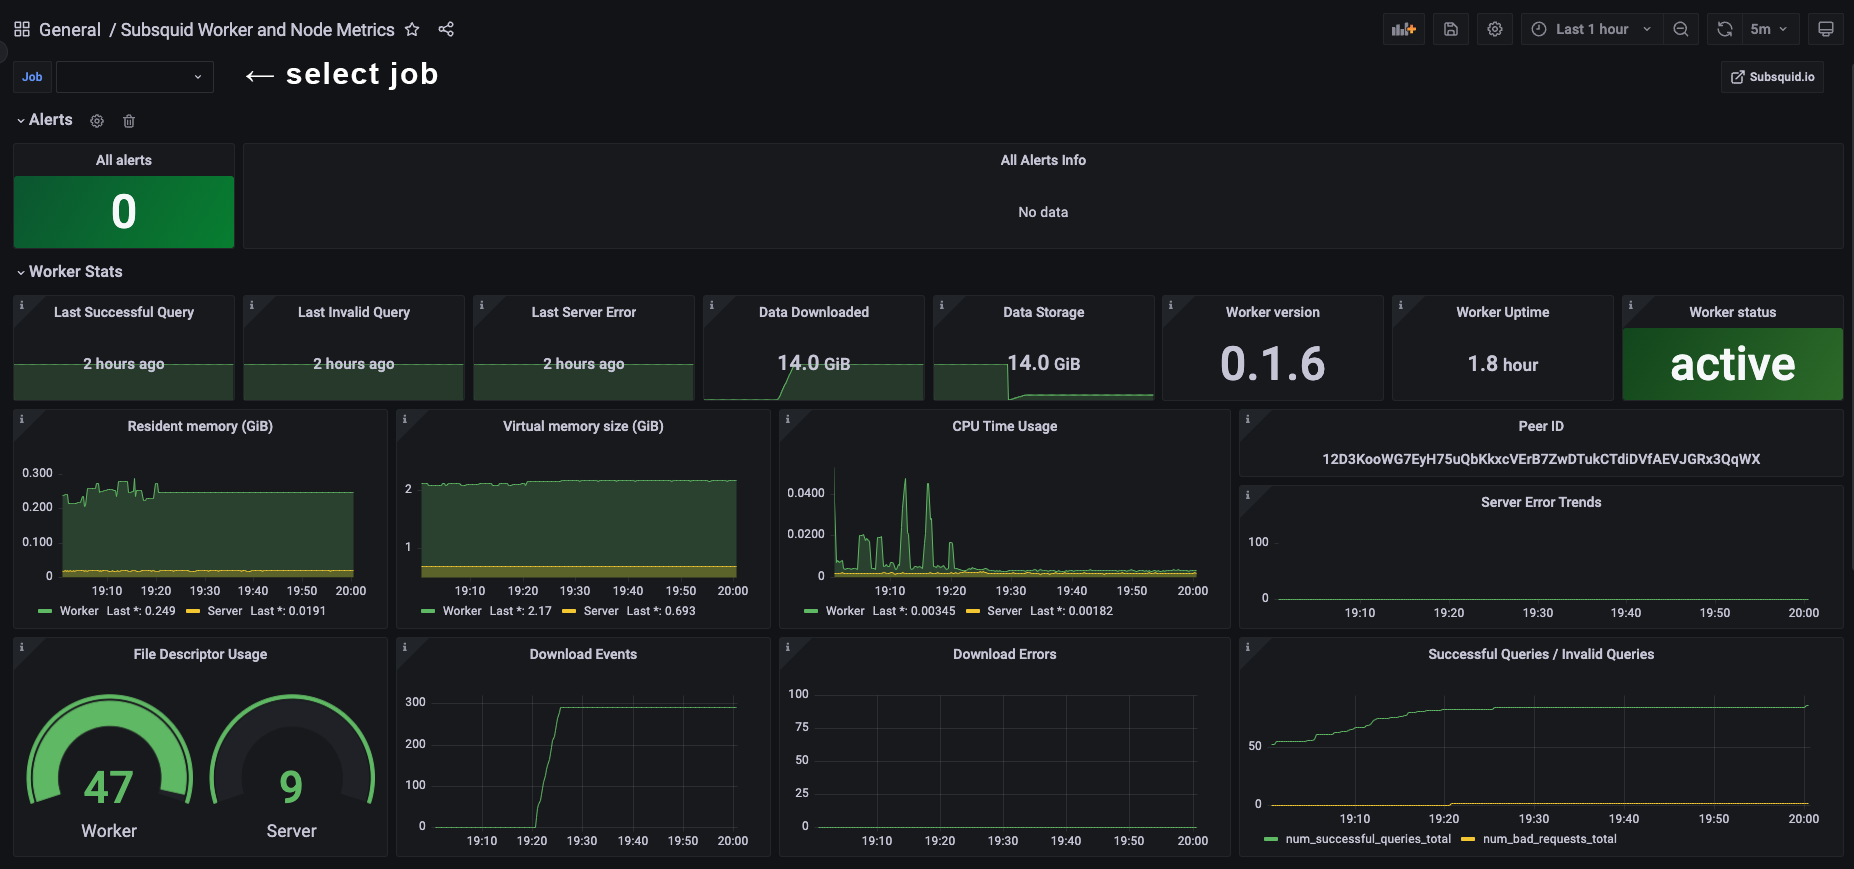Show info for Worker Uptime panel
This screenshot has height=869, width=1854.
(x=1401, y=305)
